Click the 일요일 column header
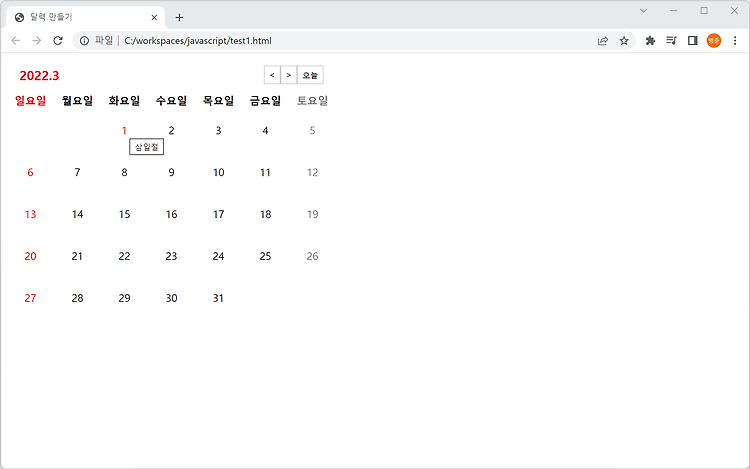 (31, 101)
